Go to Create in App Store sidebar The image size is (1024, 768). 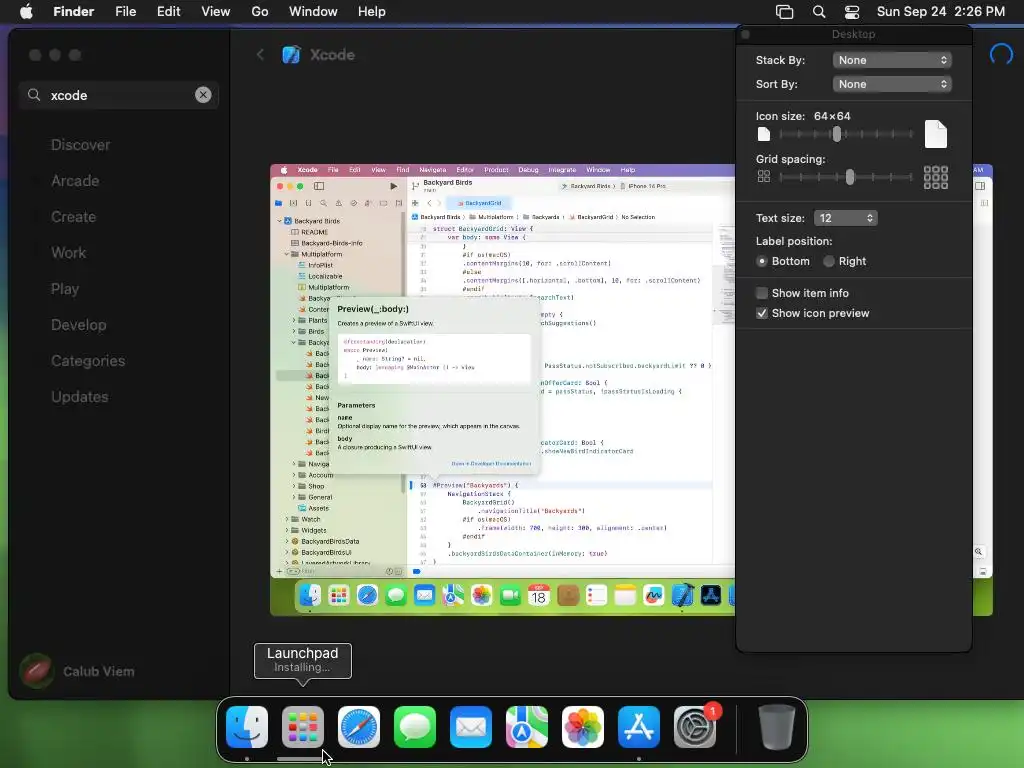click(x=73, y=217)
